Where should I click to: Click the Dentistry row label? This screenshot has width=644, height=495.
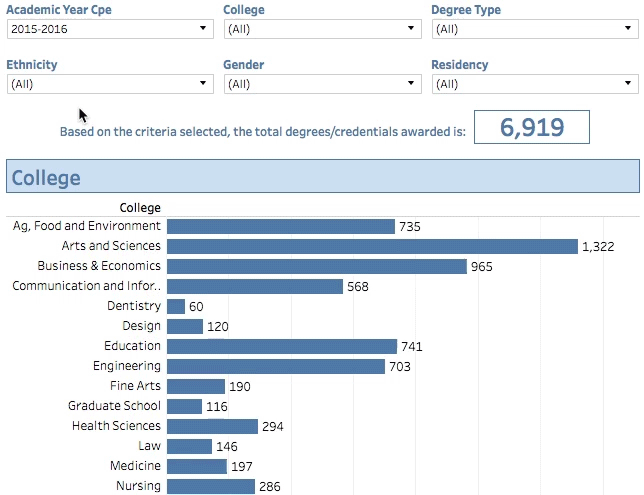click(134, 306)
